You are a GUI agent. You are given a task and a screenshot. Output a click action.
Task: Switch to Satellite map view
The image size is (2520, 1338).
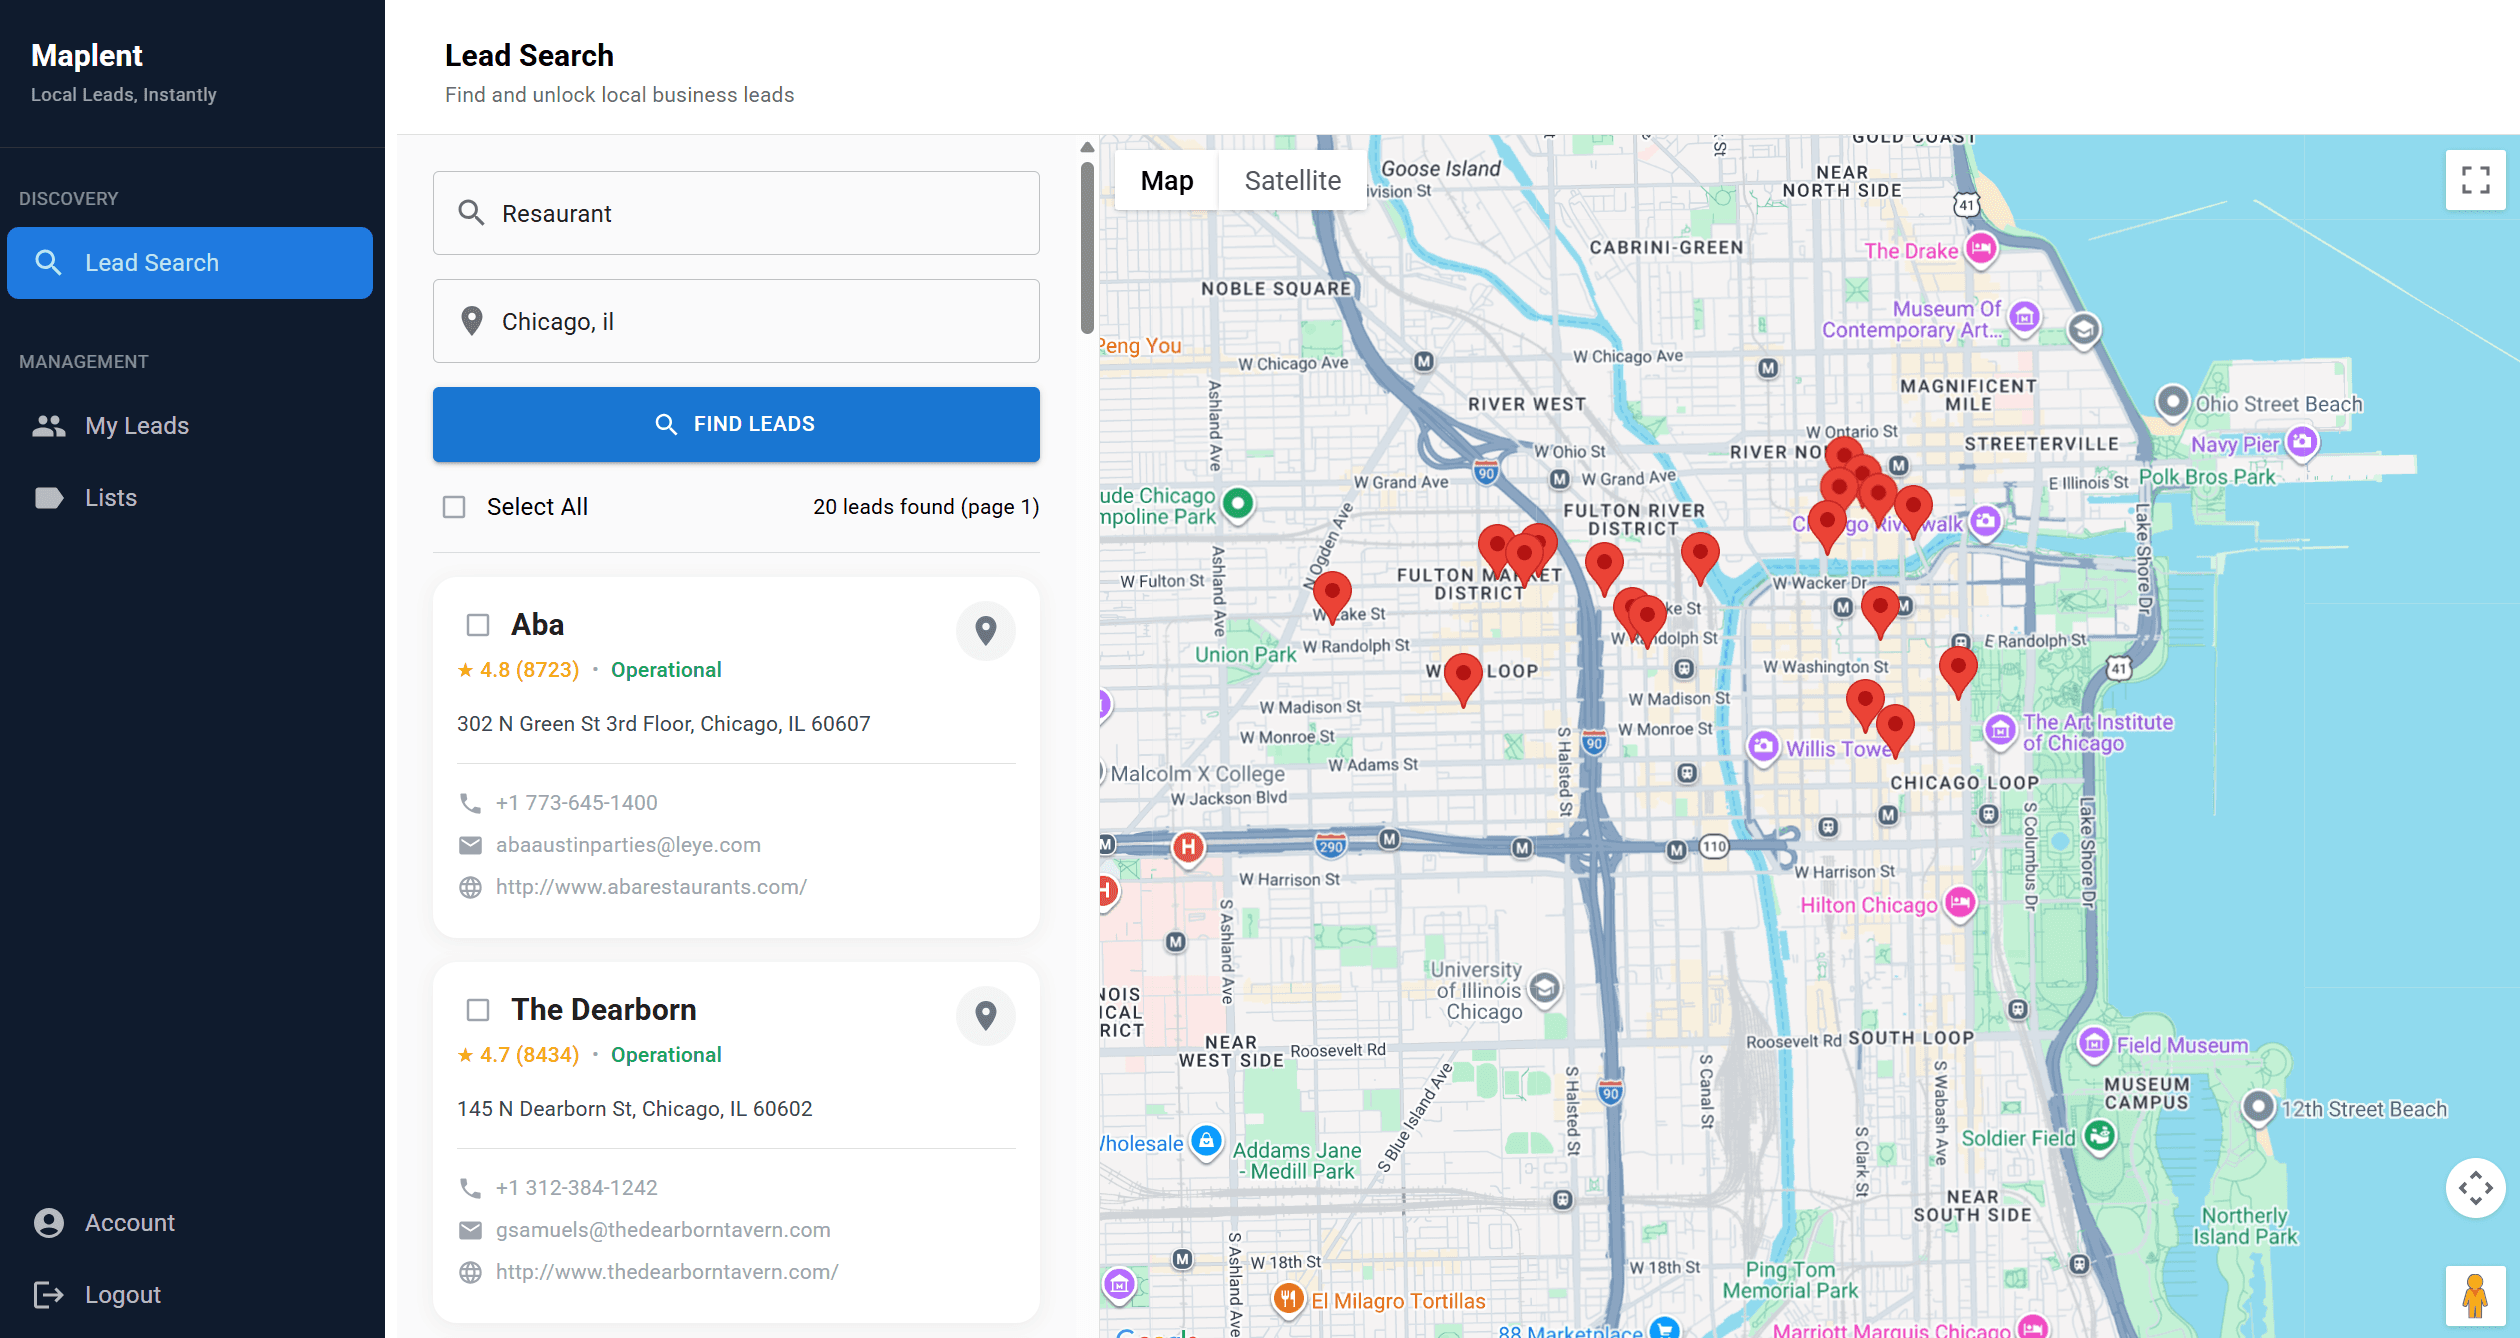tap(1292, 180)
